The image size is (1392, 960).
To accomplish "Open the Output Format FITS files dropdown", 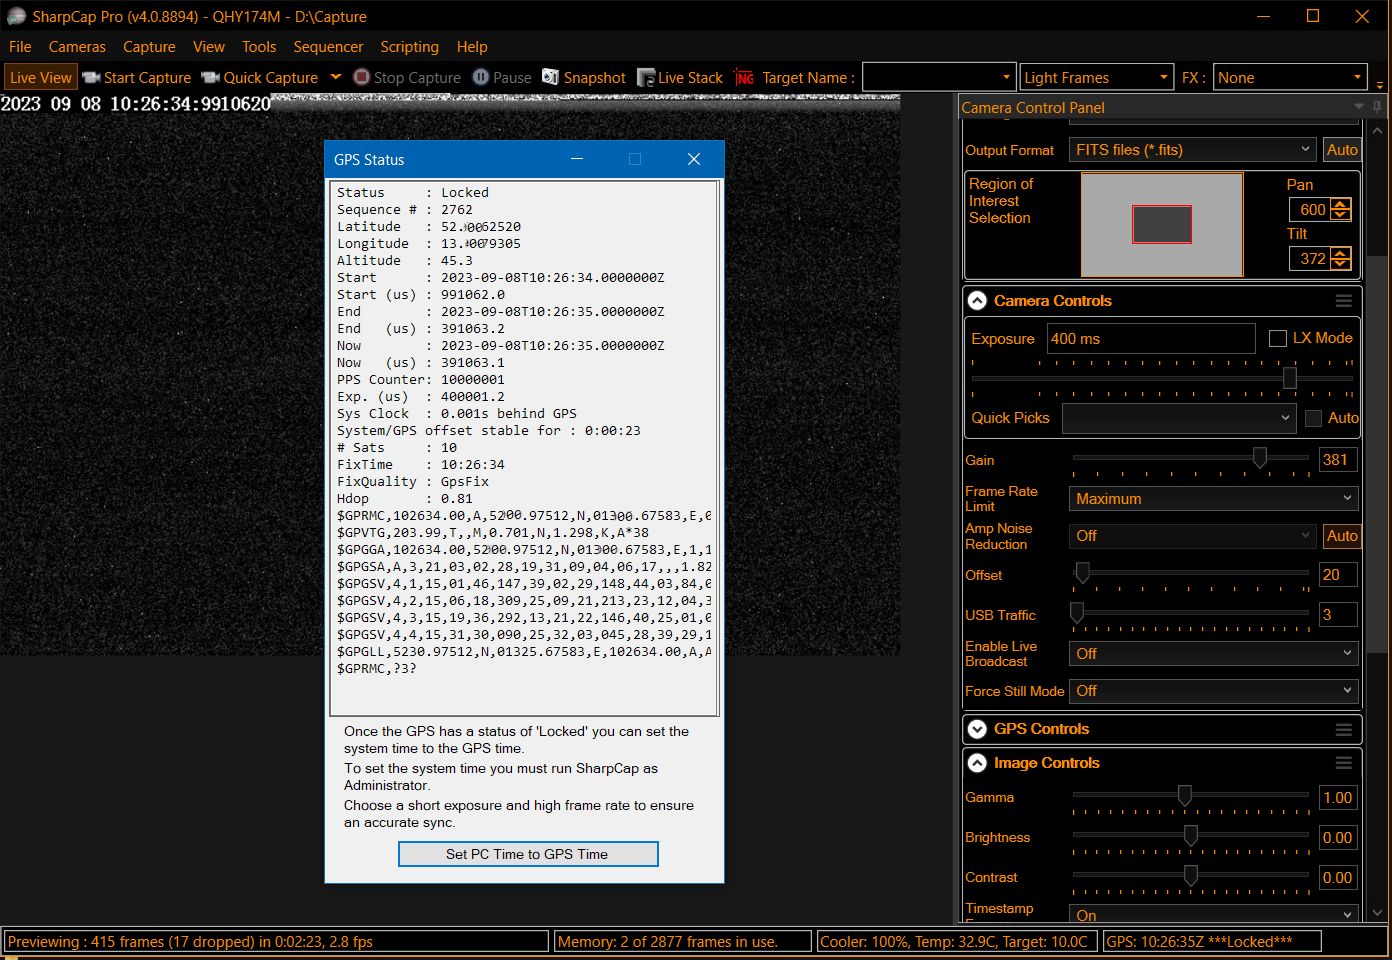I will 1192,150.
